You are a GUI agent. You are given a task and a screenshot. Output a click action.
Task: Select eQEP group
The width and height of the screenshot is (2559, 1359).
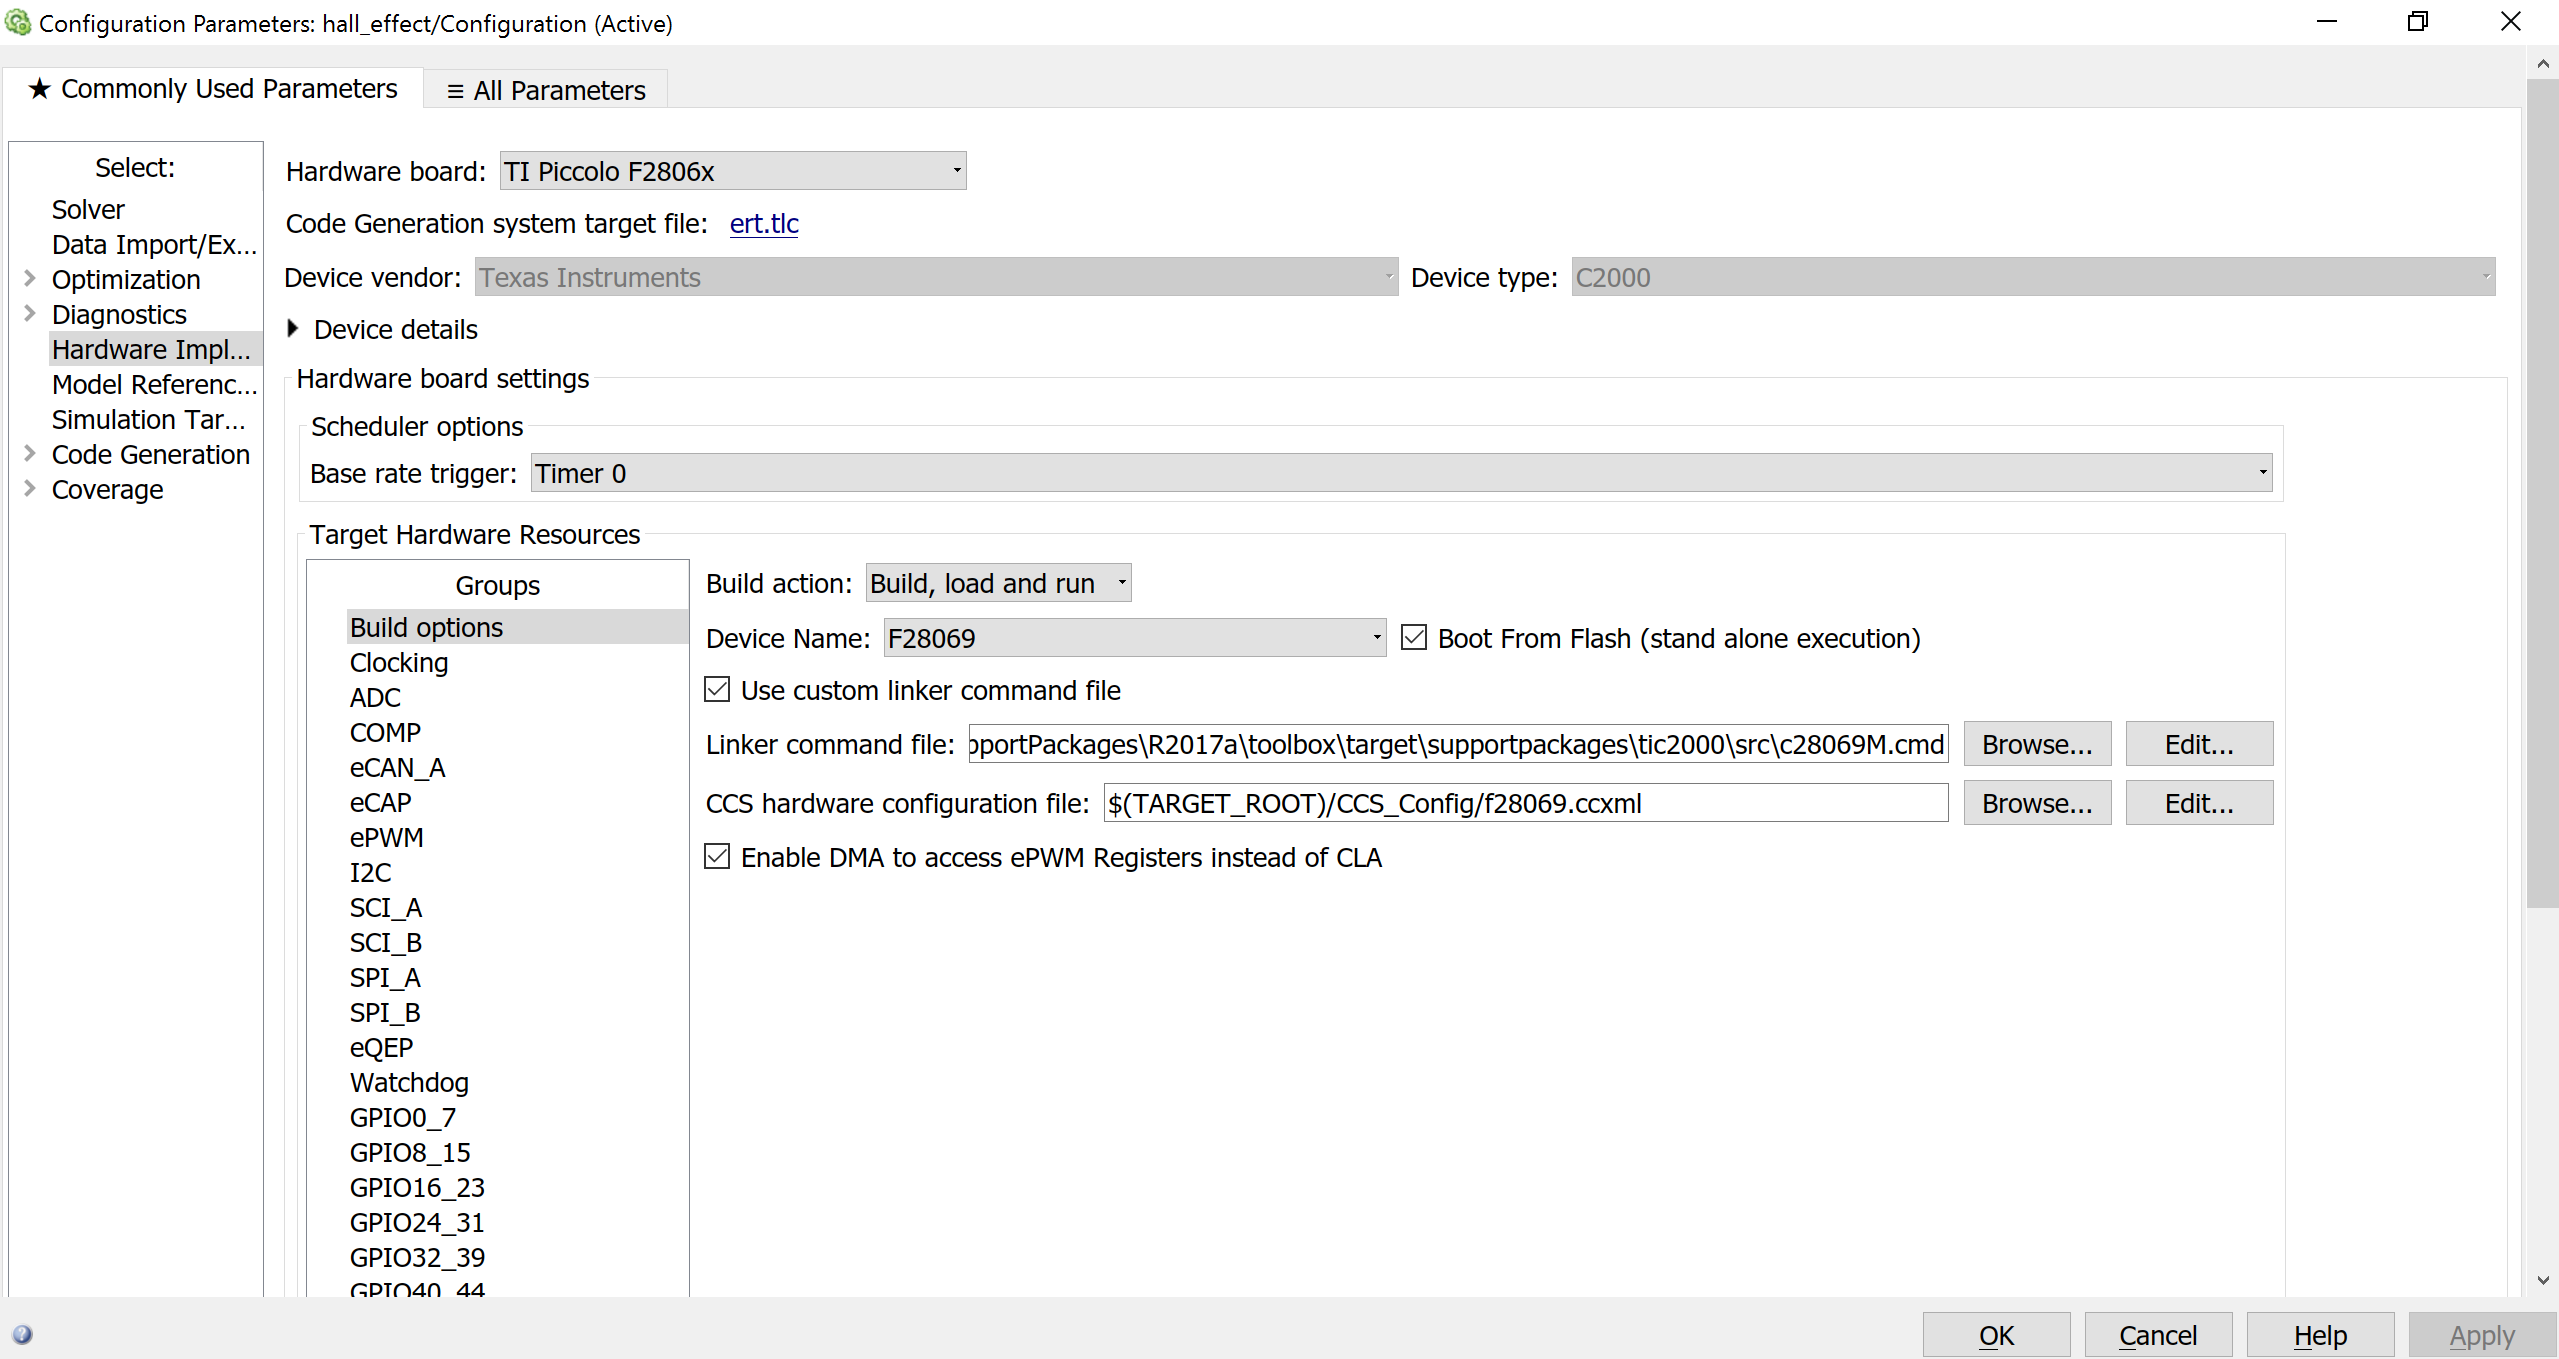pos(381,1047)
